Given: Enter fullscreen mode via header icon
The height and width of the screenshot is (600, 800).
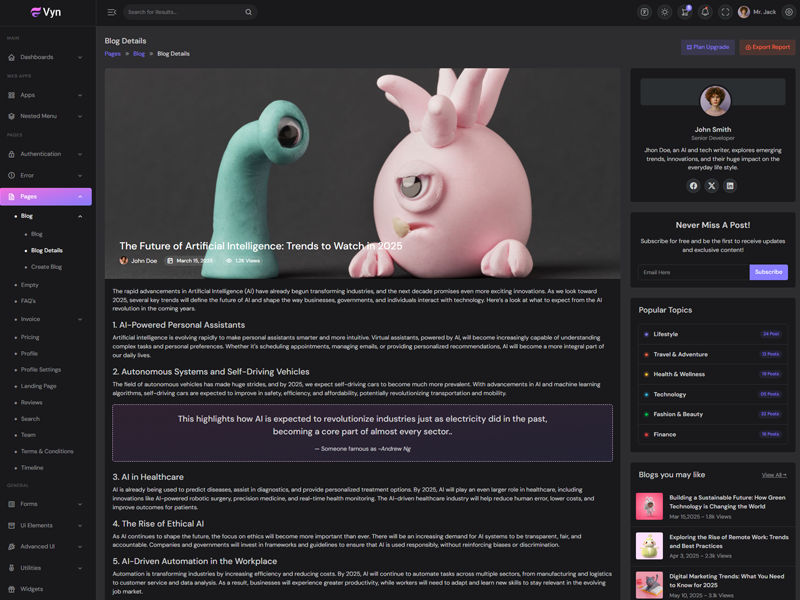Looking at the screenshot, I should pyautogui.click(x=726, y=12).
